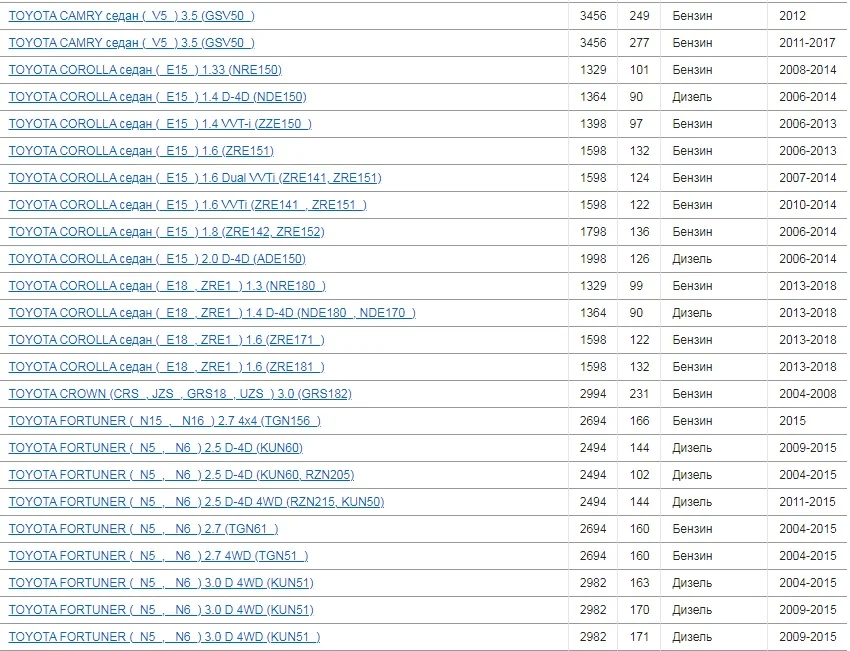The height and width of the screenshot is (651, 850).
Task: Click the 101 power value for Corolla 1.33
Action: point(639,70)
